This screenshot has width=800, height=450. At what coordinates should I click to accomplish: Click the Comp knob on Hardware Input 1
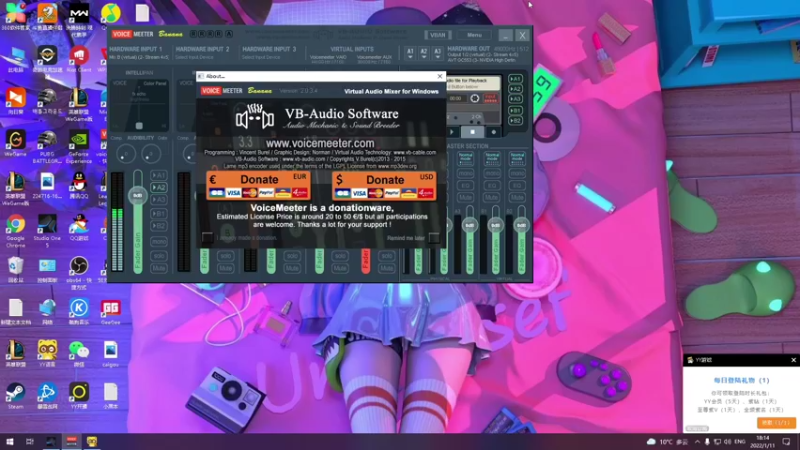[126, 154]
